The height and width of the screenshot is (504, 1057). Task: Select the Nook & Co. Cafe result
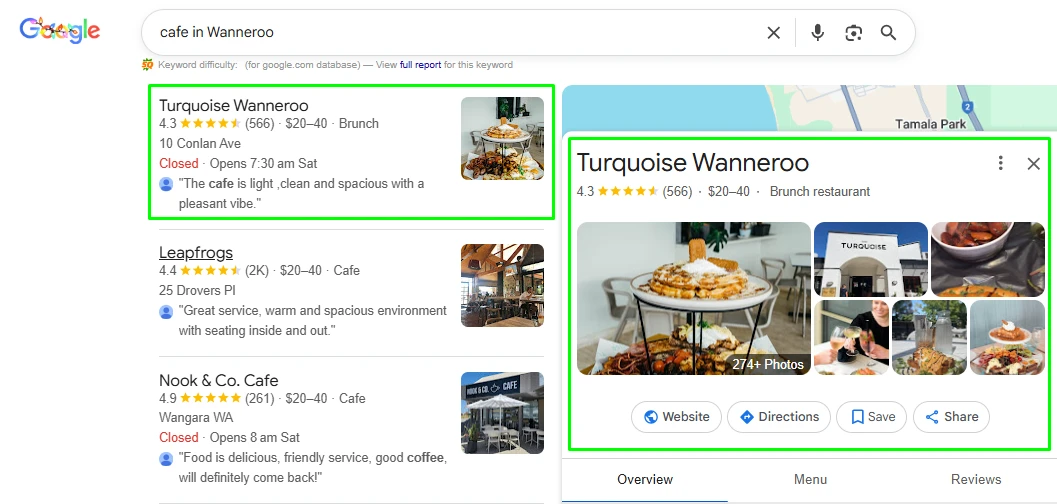point(218,381)
